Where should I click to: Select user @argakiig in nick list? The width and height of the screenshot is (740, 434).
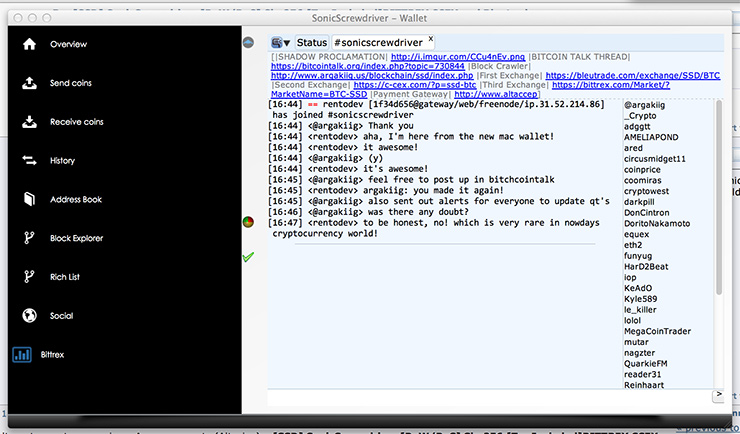(x=644, y=105)
